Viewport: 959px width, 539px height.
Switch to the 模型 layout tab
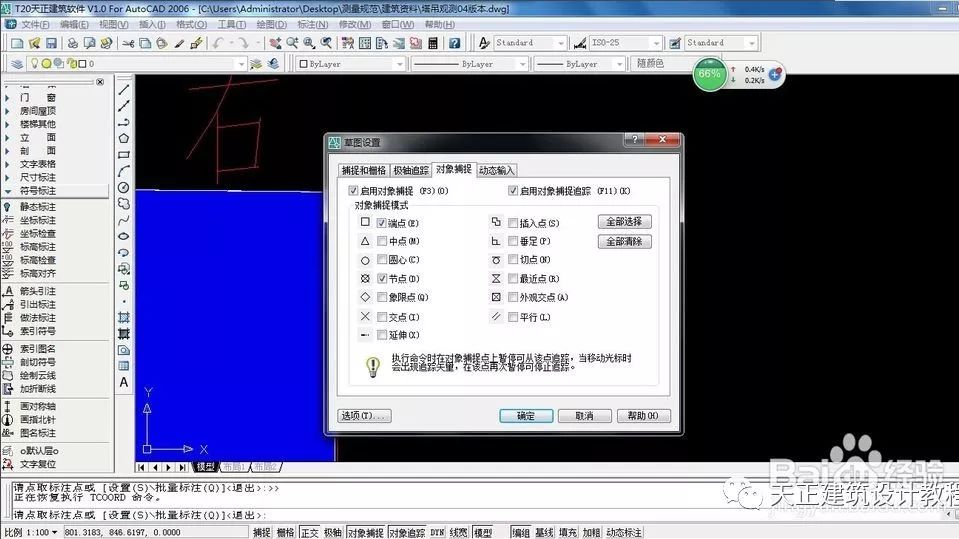[206, 467]
